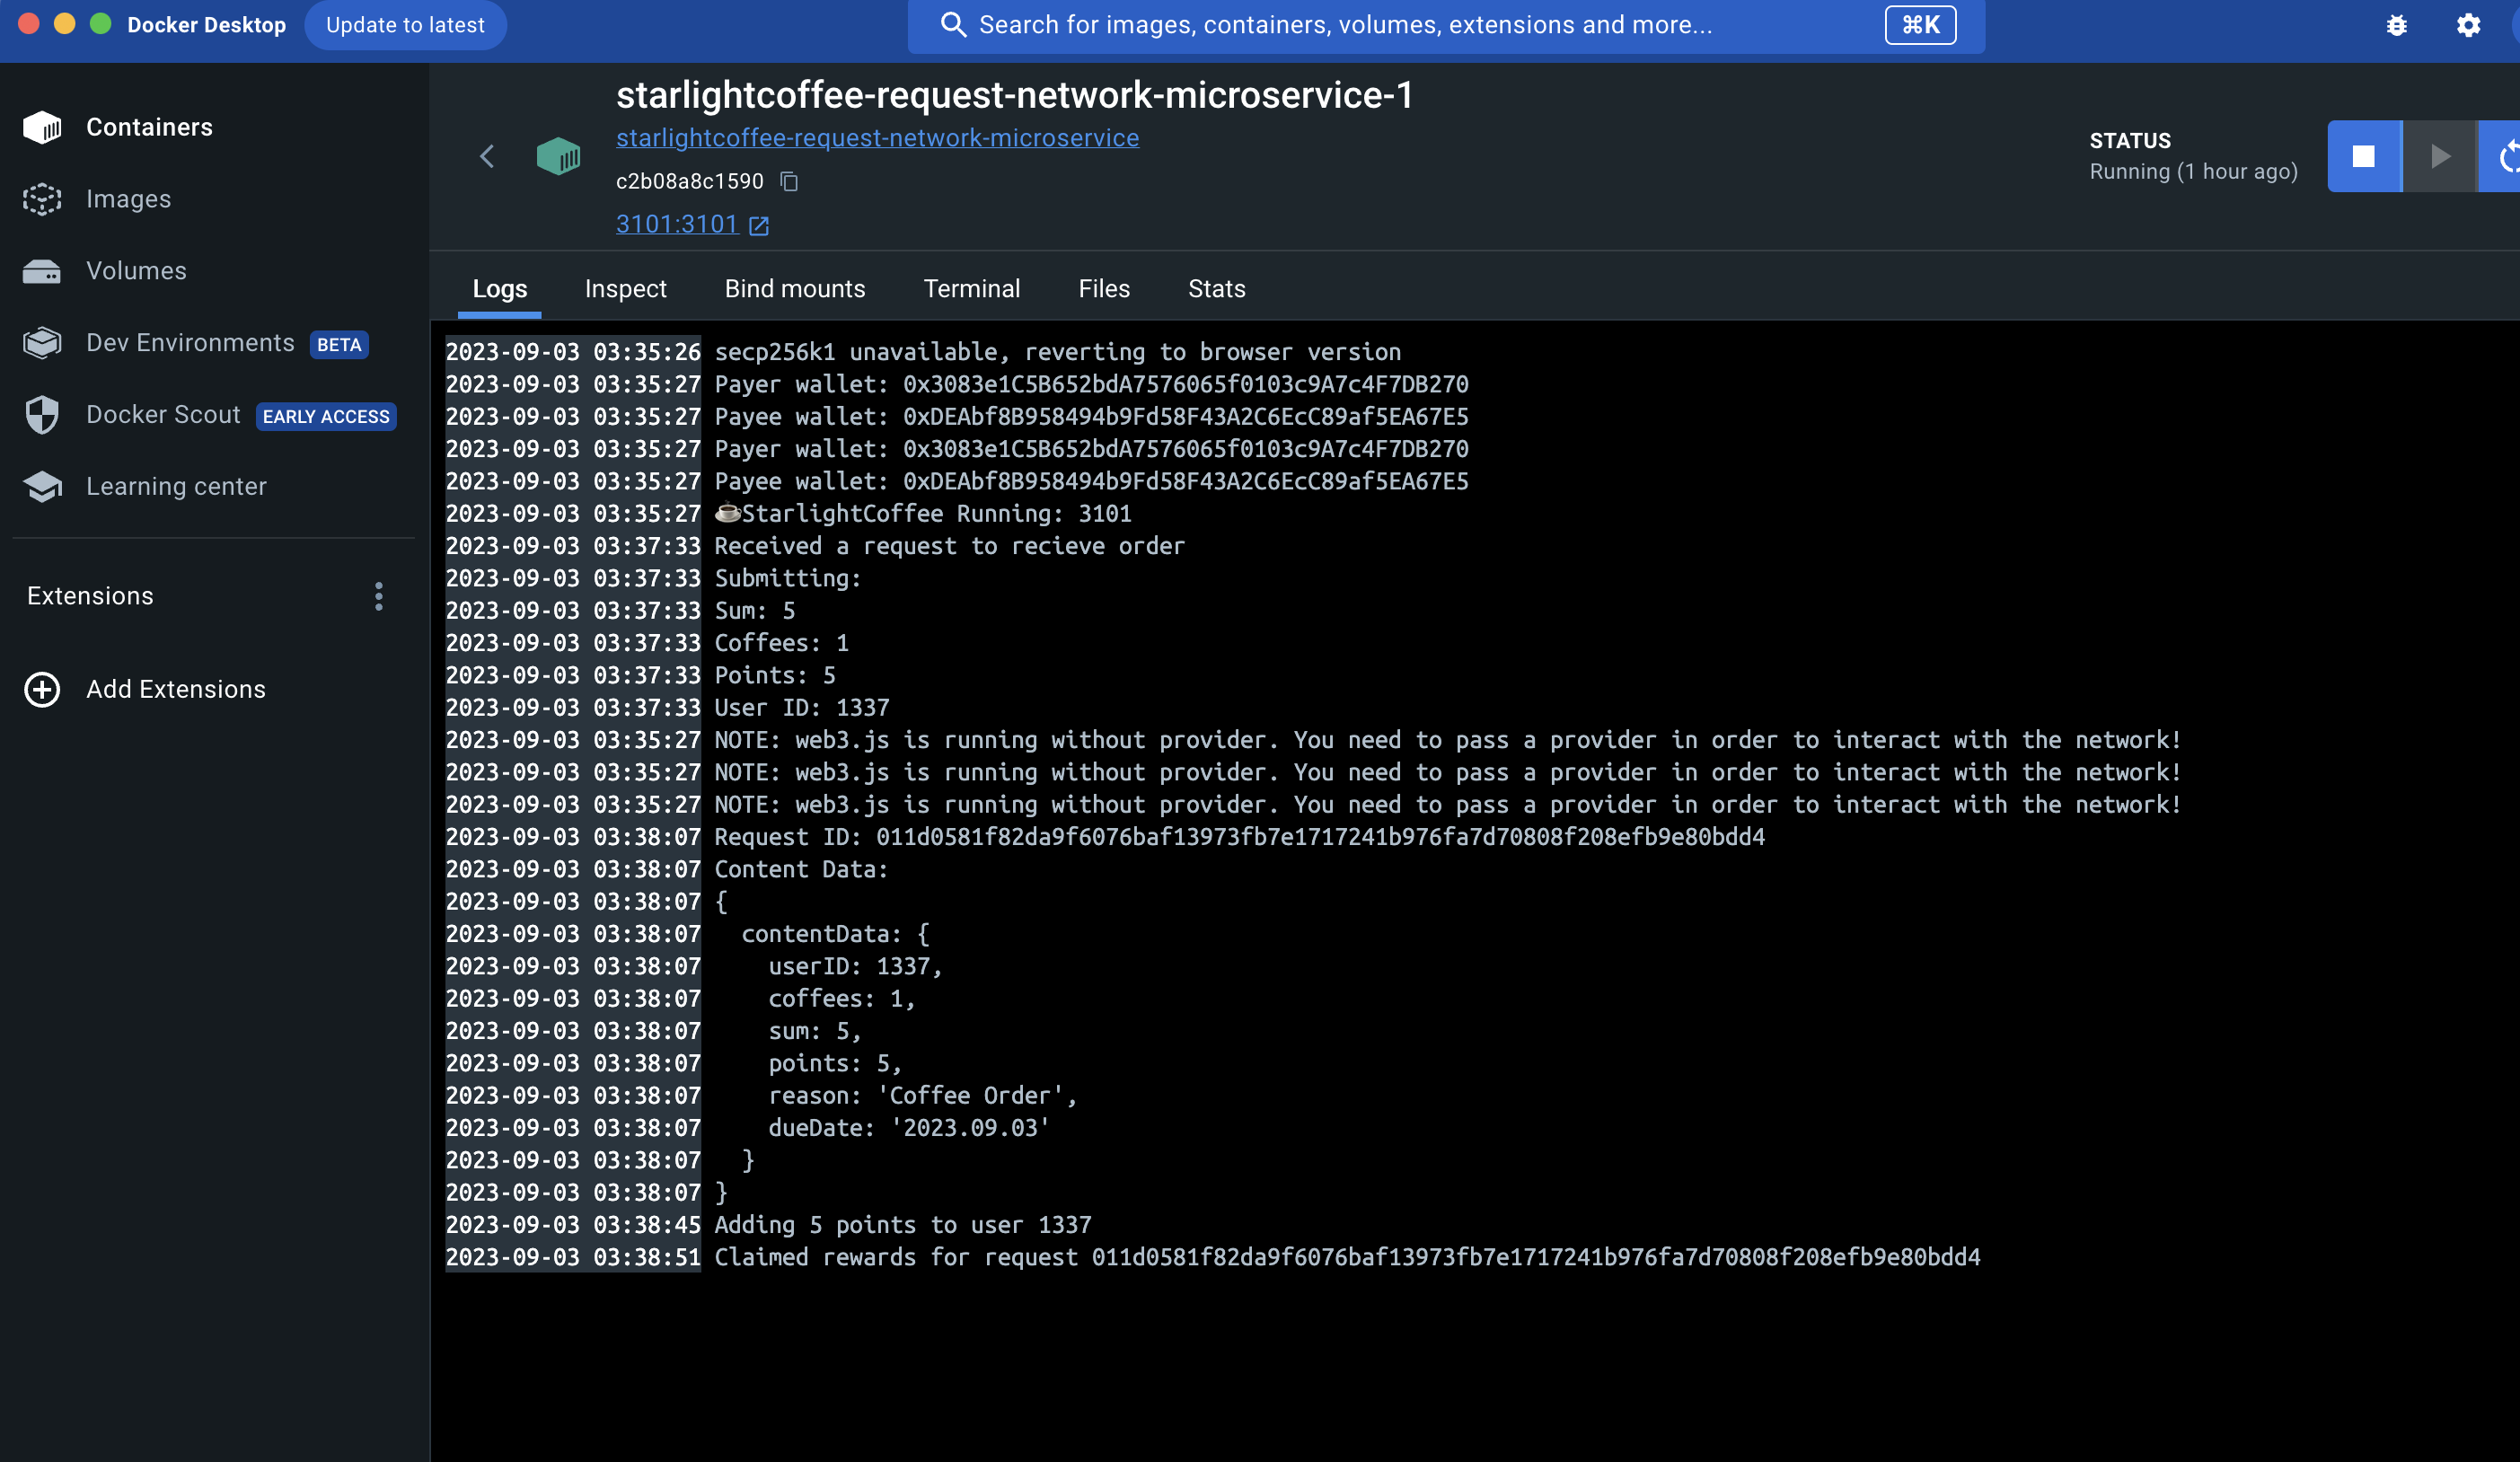Open the Images section icon
Screen dimensions: 2520x1462
click(42, 199)
